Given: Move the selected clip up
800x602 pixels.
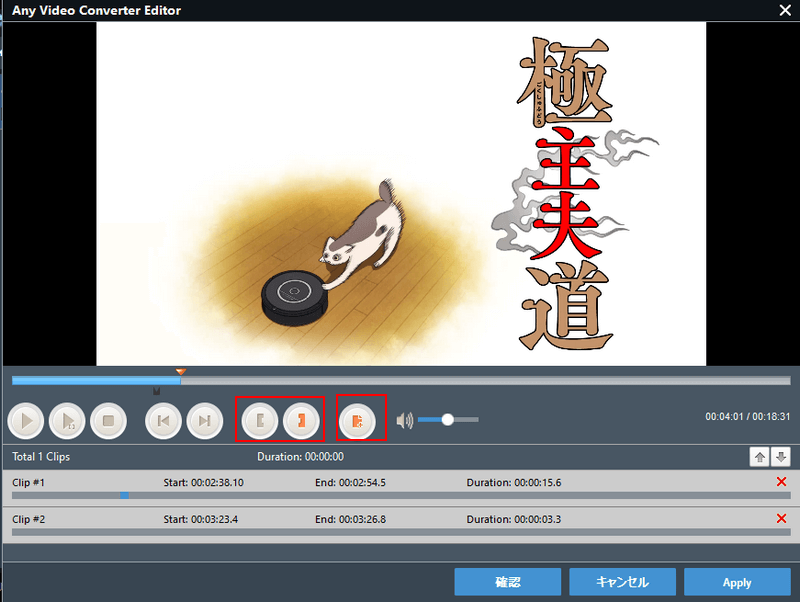Looking at the screenshot, I should click(x=759, y=457).
